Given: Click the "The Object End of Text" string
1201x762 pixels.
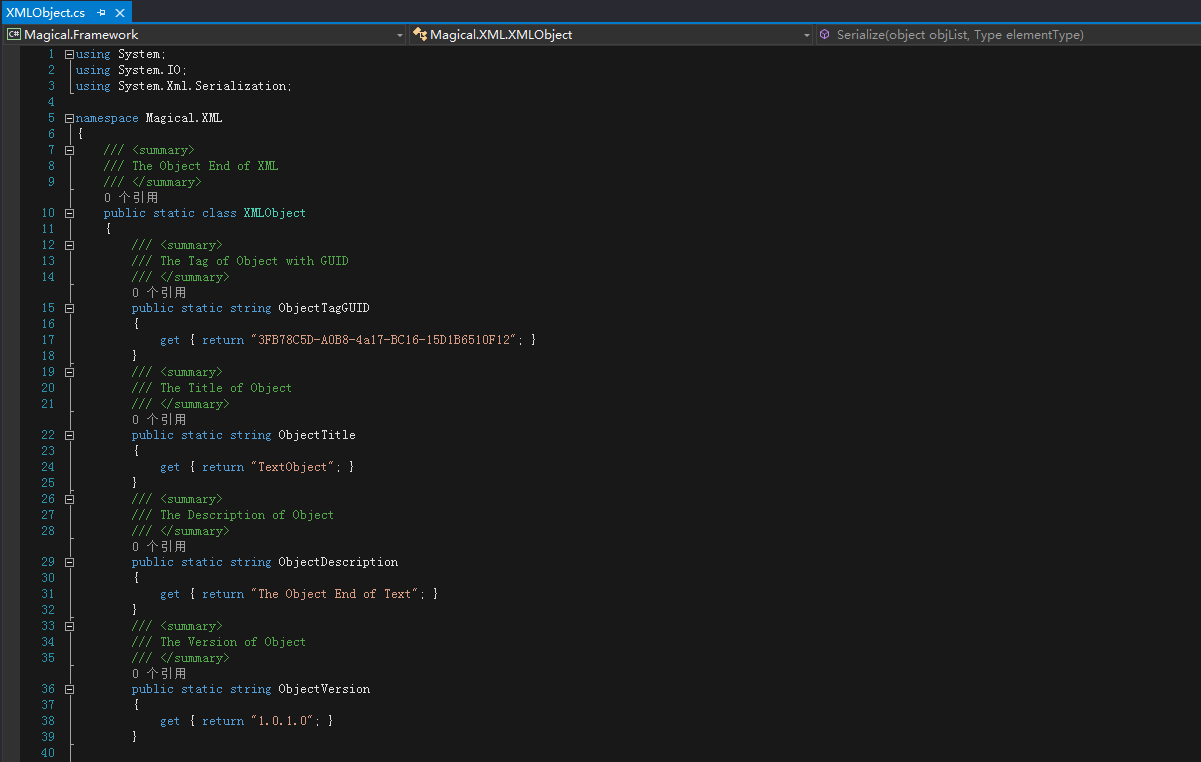Looking at the screenshot, I should [x=337, y=594].
